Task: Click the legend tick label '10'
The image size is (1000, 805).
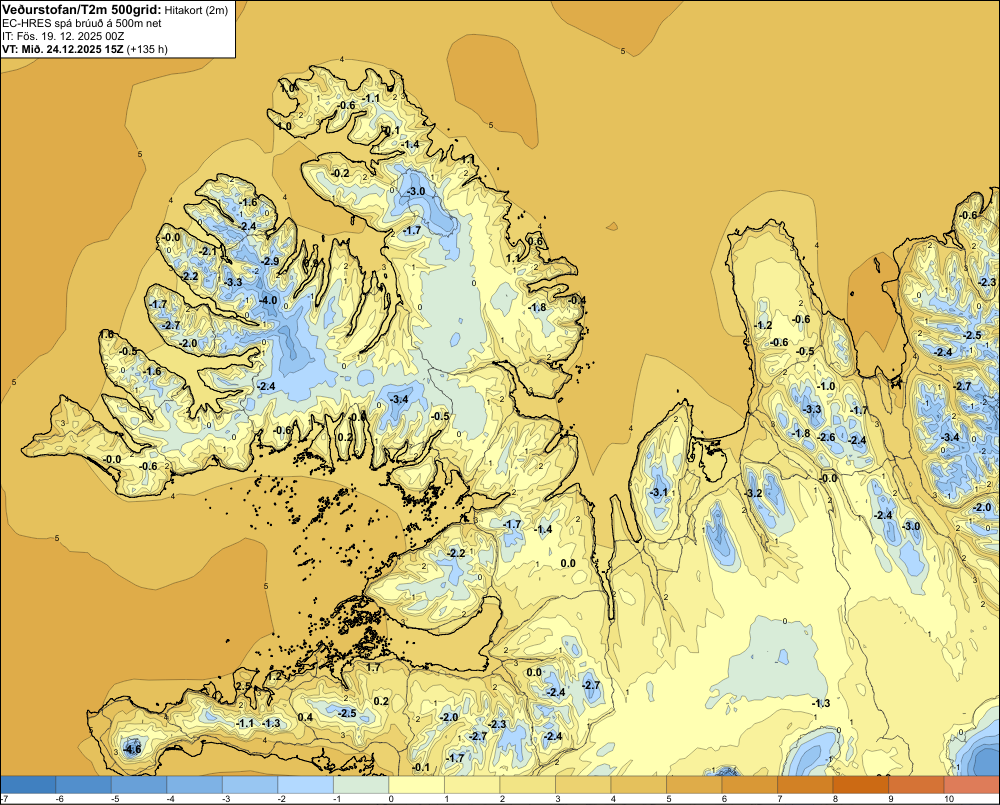Action: point(949,799)
